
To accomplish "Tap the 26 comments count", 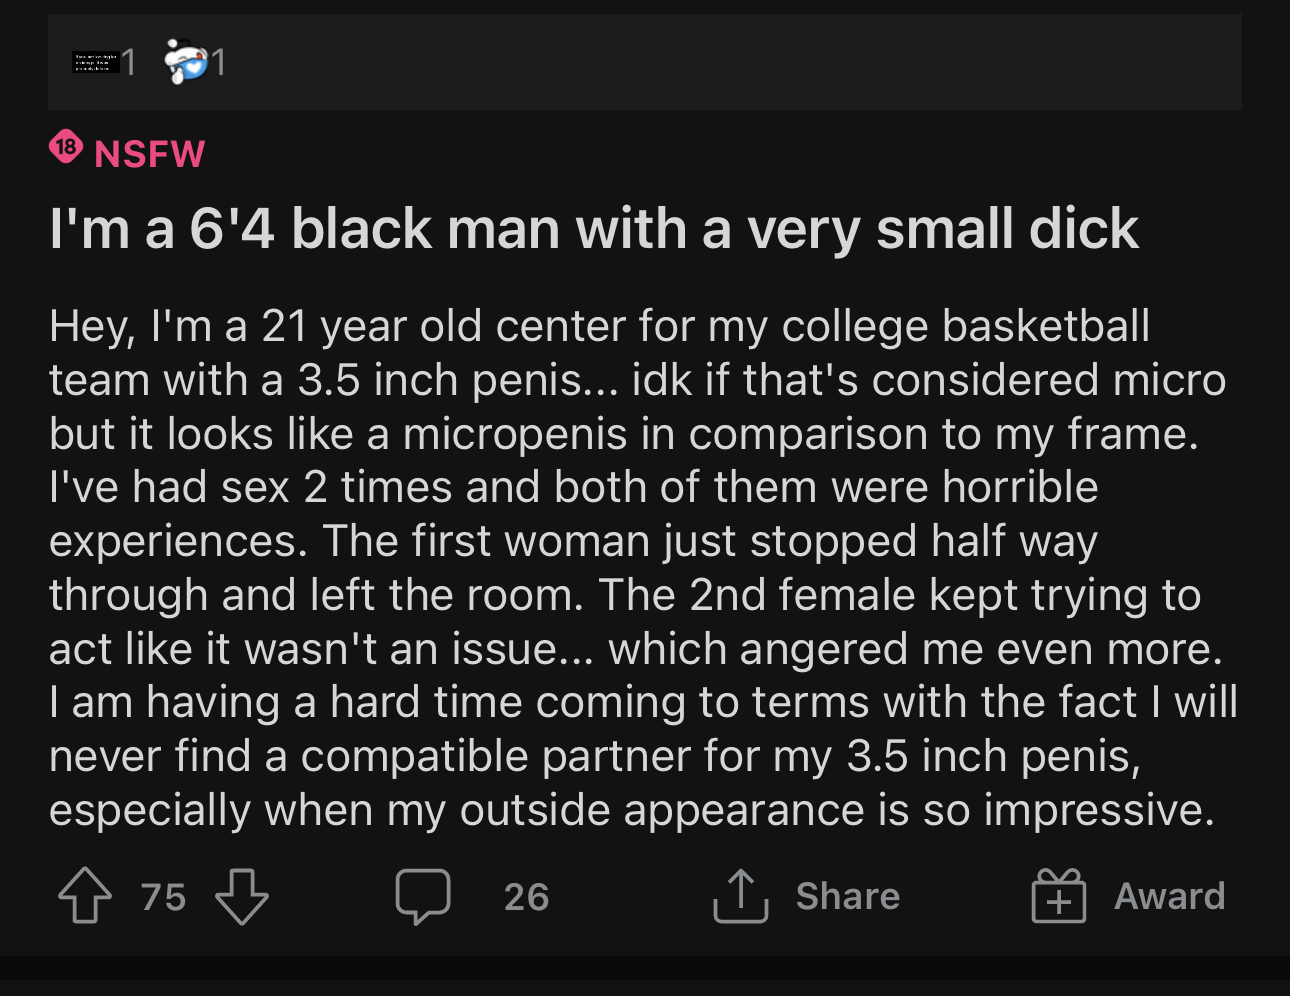I will click(x=527, y=897).
